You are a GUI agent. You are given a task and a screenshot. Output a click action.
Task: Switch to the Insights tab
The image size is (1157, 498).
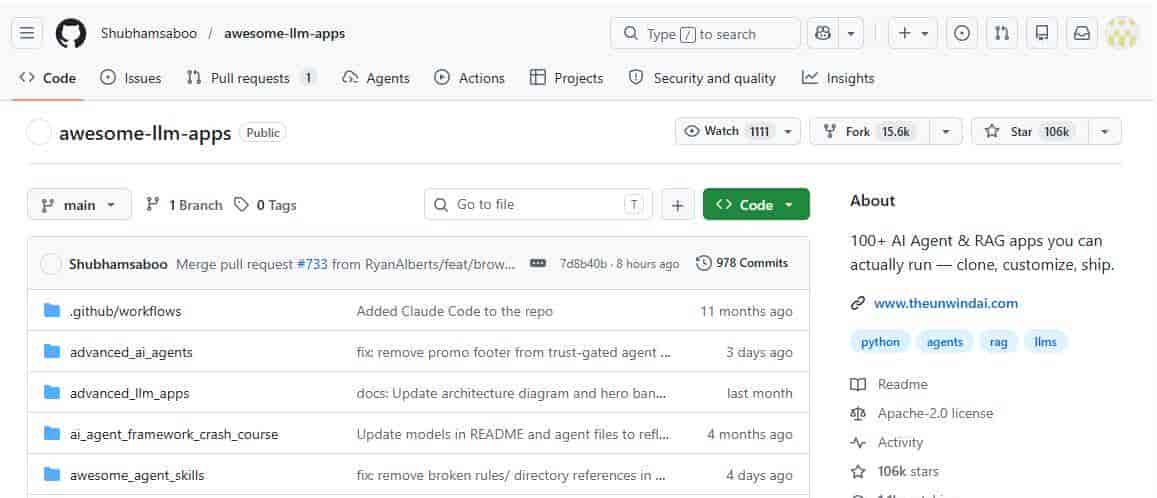[x=838, y=78]
